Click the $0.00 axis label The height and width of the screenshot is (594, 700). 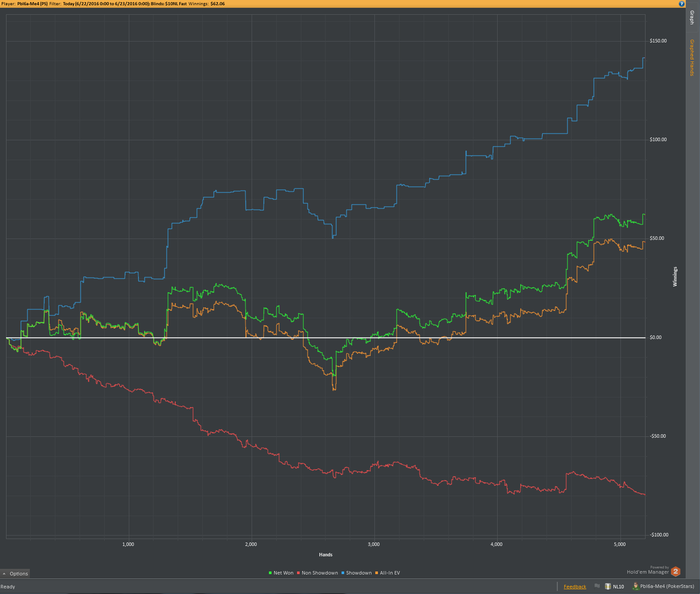655,337
